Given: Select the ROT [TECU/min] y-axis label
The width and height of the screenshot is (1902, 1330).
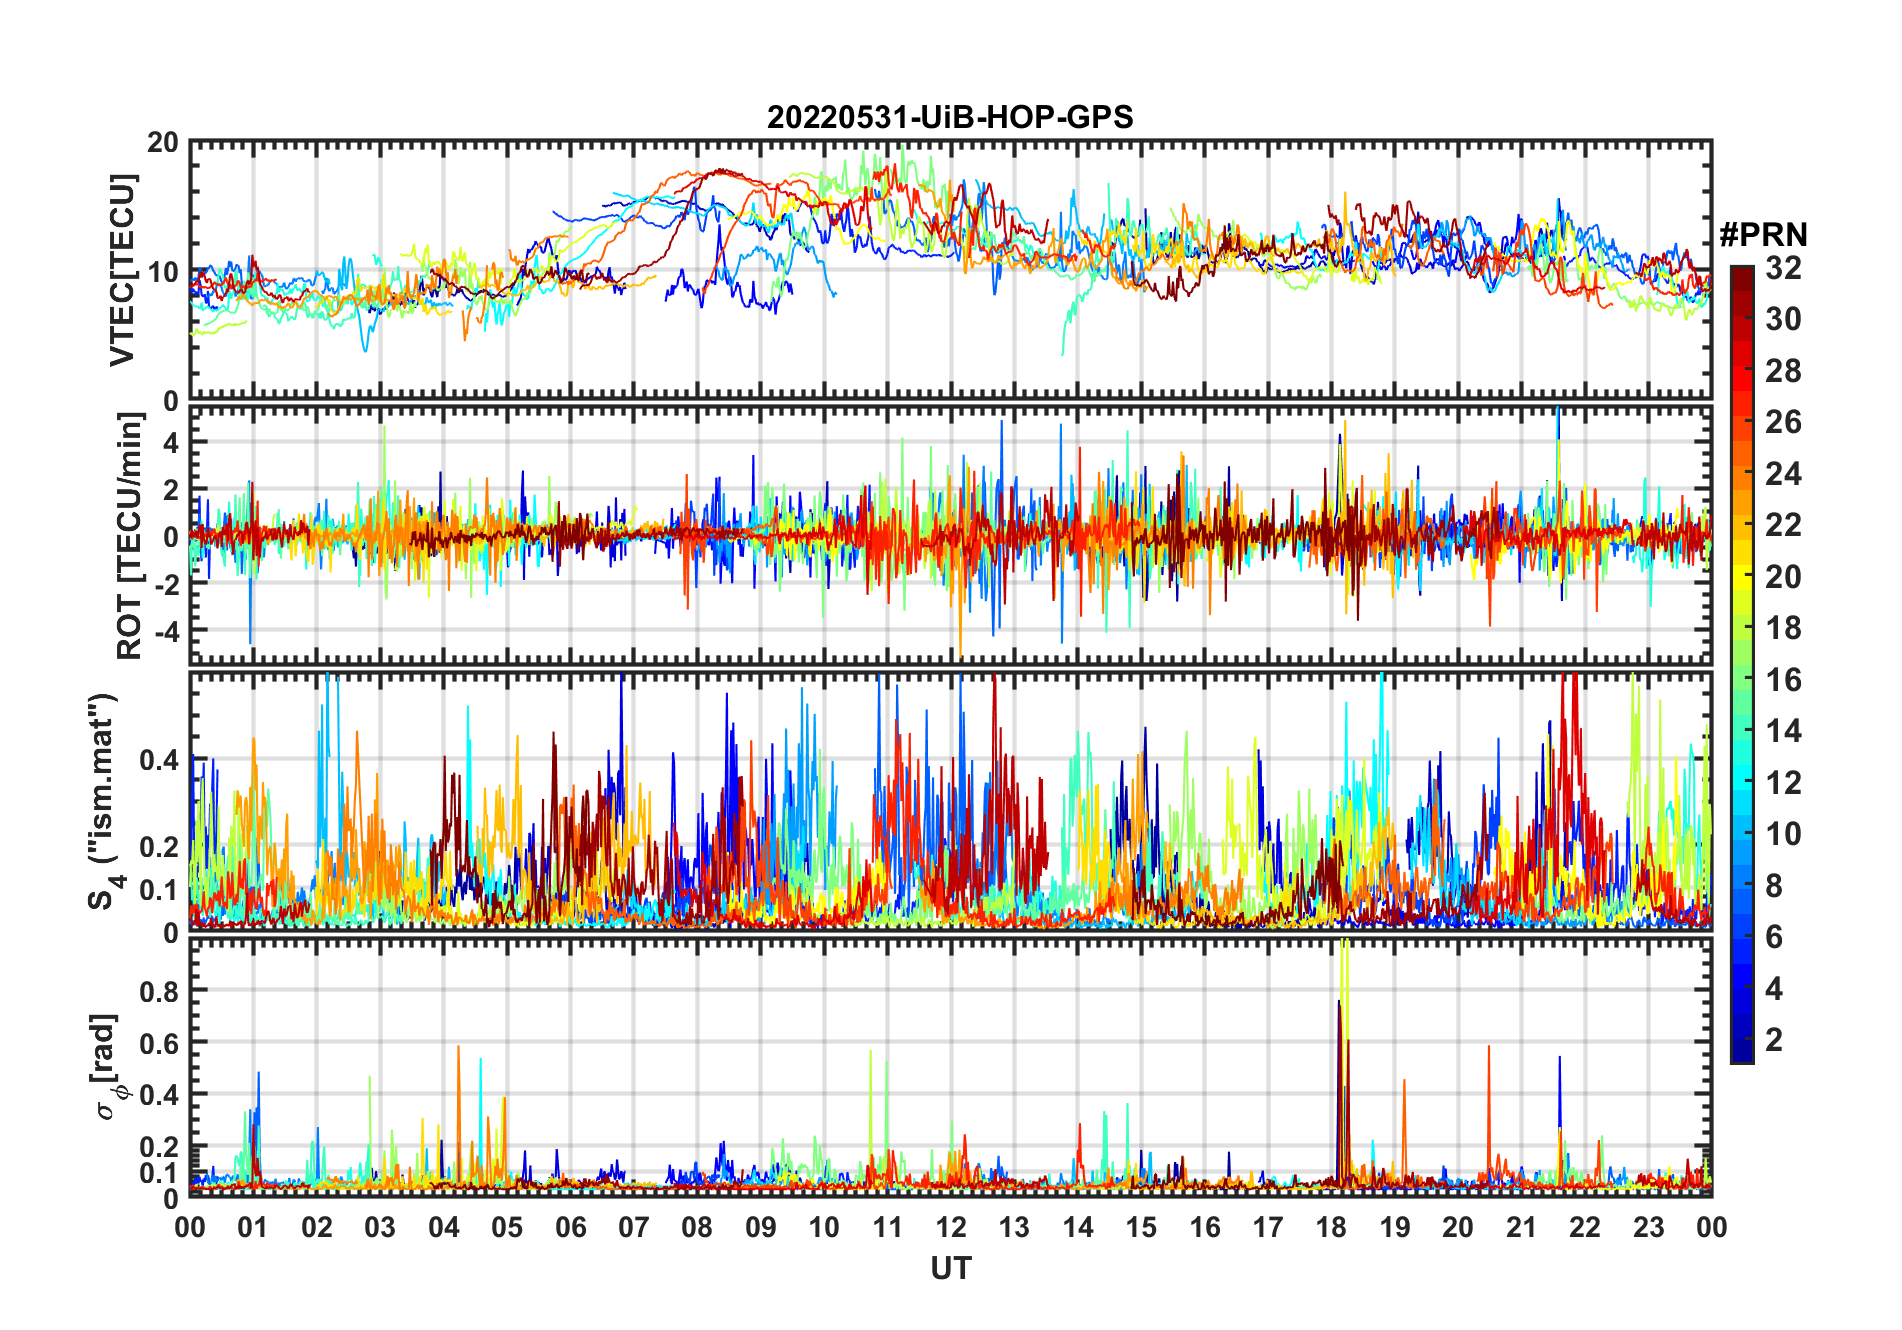Looking at the screenshot, I should pos(129,535).
